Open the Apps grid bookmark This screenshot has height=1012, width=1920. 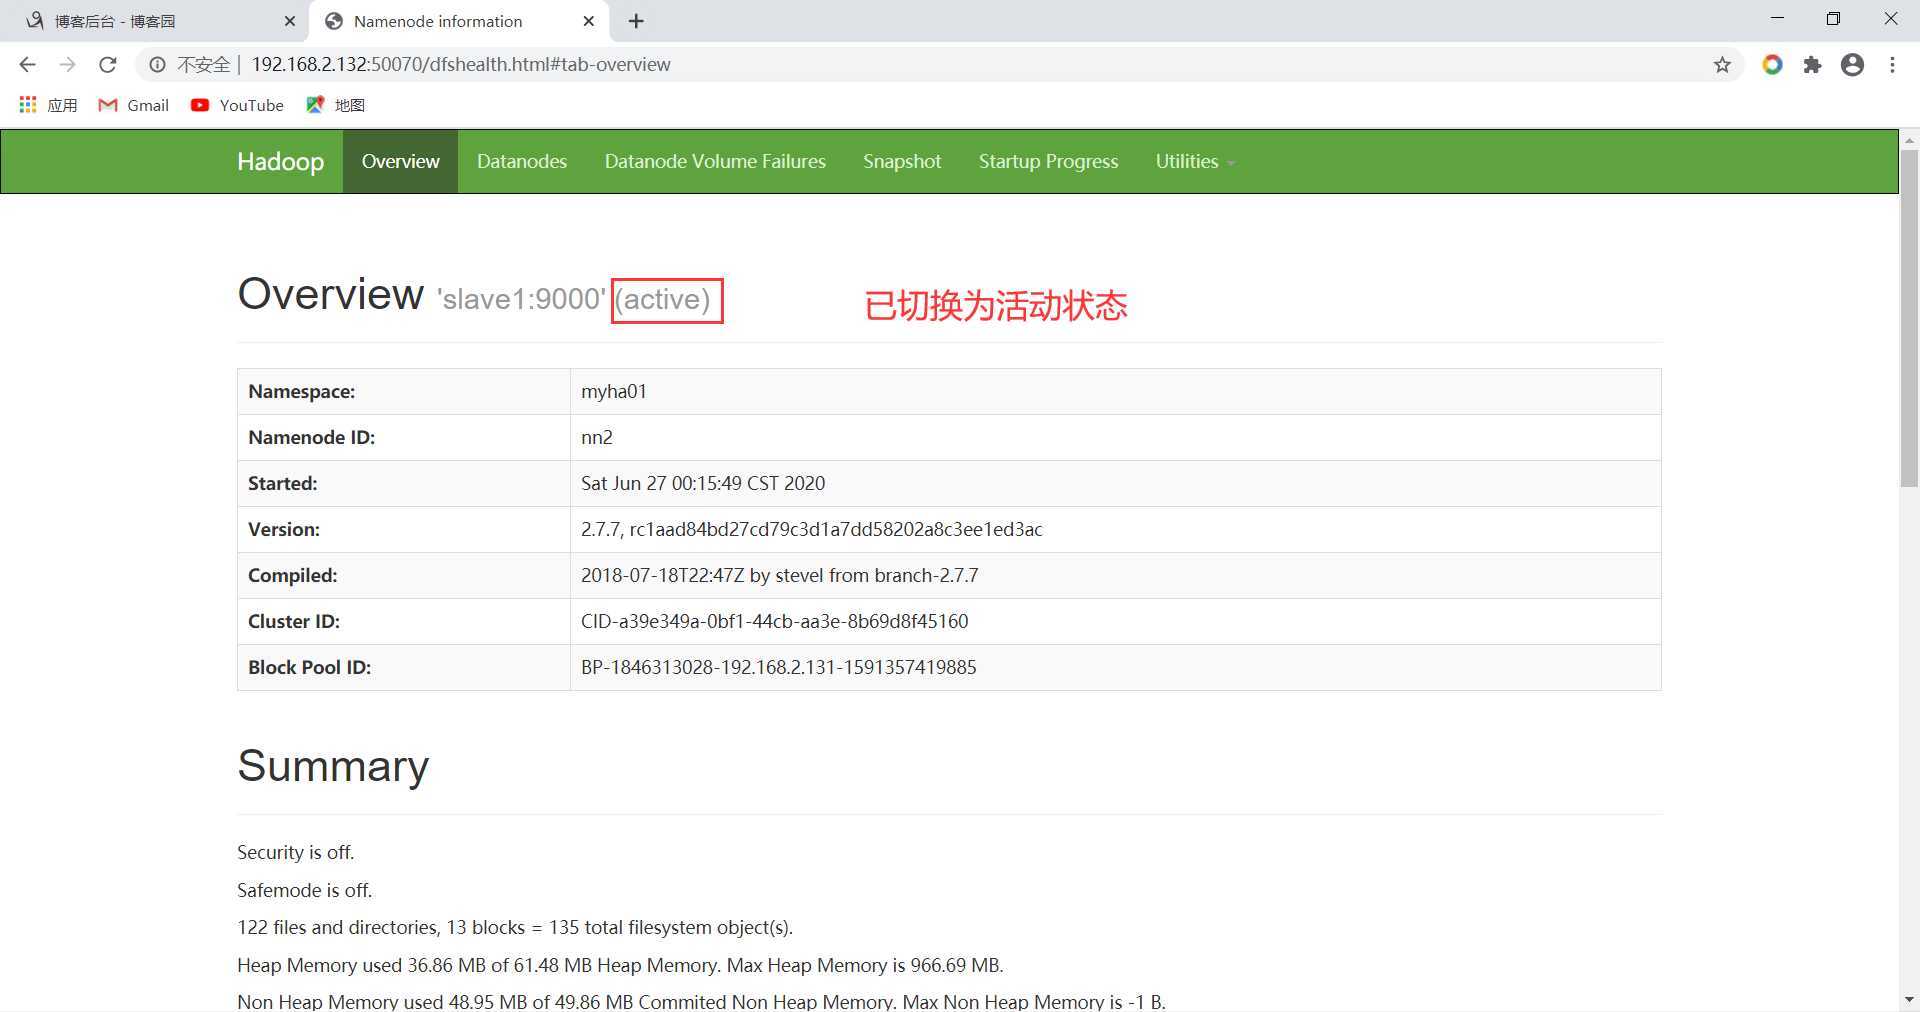[48, 105]
